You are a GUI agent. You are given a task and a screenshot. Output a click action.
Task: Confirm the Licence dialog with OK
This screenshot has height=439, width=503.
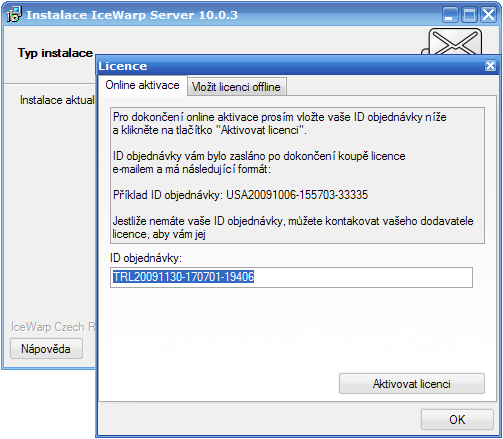[x=457, y=419]
